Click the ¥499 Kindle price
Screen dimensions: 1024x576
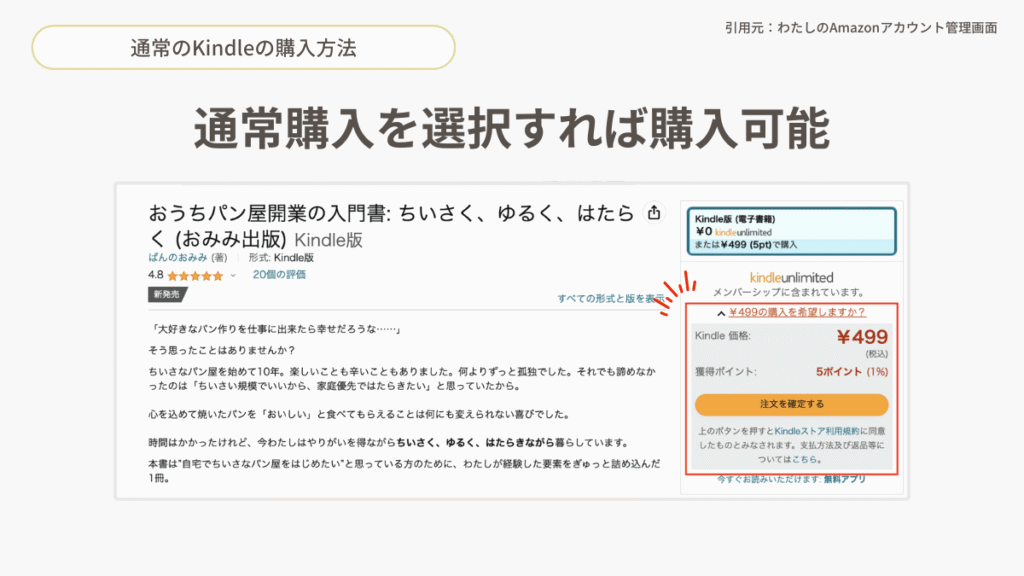coord(862,337)
